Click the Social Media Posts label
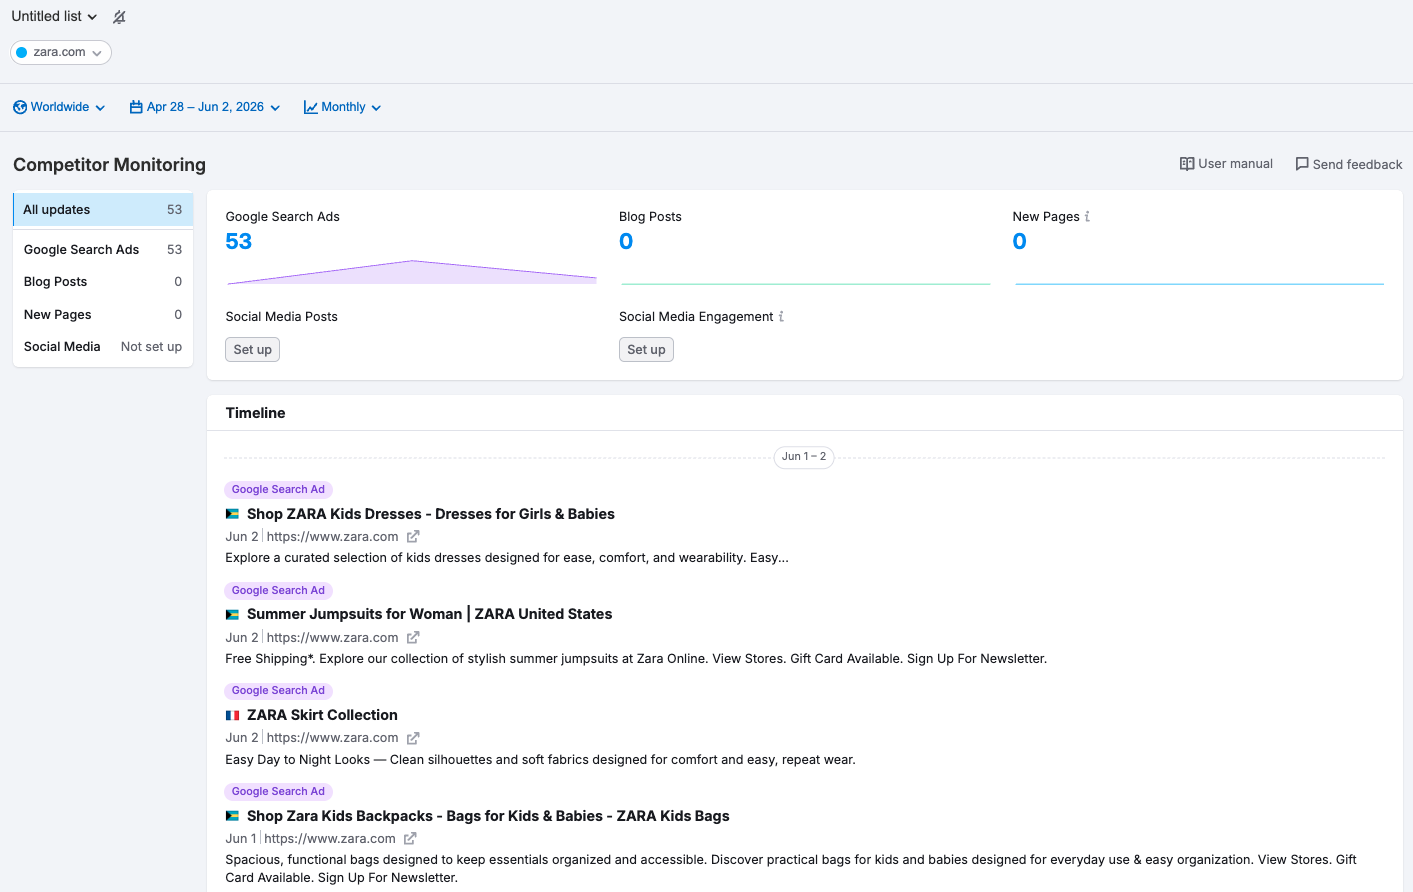 tap(282, 317)
